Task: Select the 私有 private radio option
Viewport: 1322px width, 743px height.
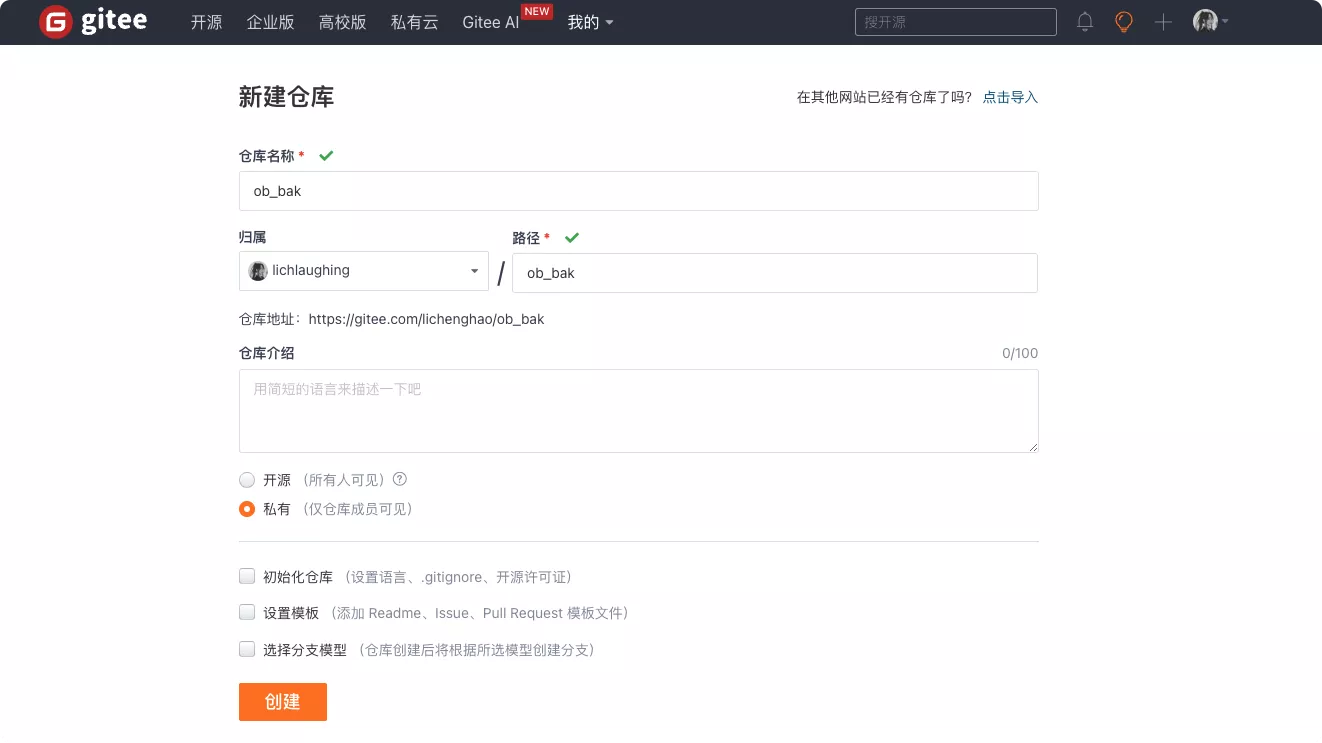Action: 247,509
